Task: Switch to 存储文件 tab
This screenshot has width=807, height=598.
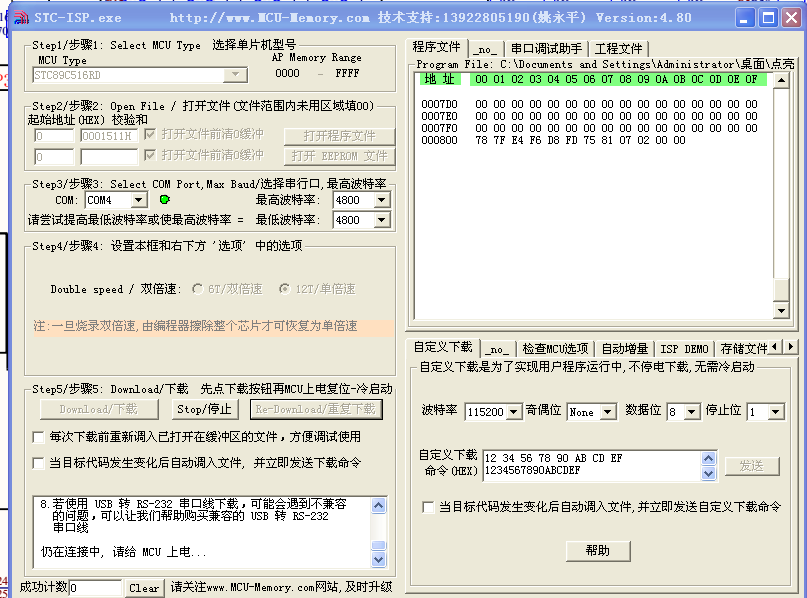Action: (743, 349)
